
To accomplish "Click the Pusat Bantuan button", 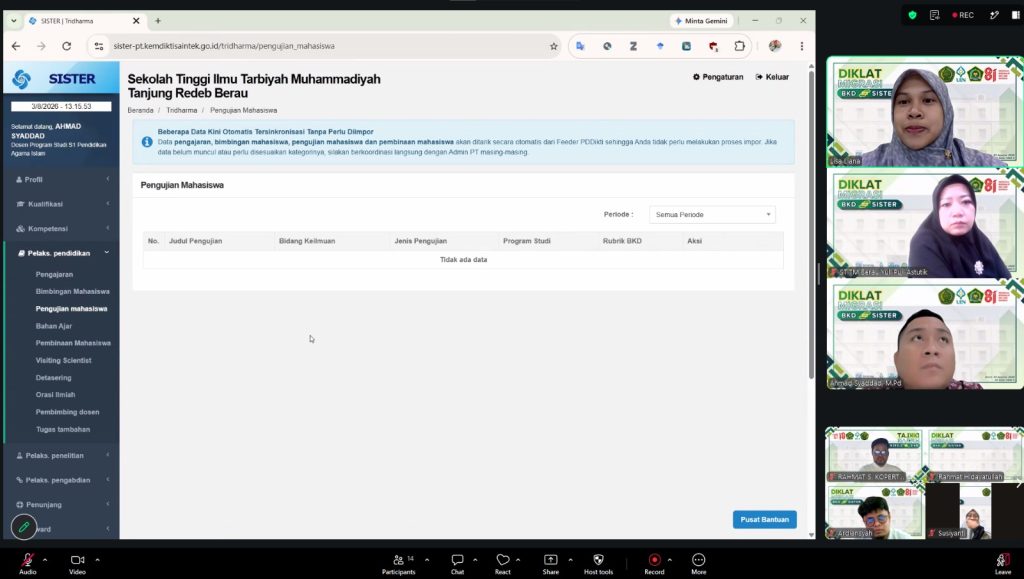I will pyautogui.click(x=764, y=520).
